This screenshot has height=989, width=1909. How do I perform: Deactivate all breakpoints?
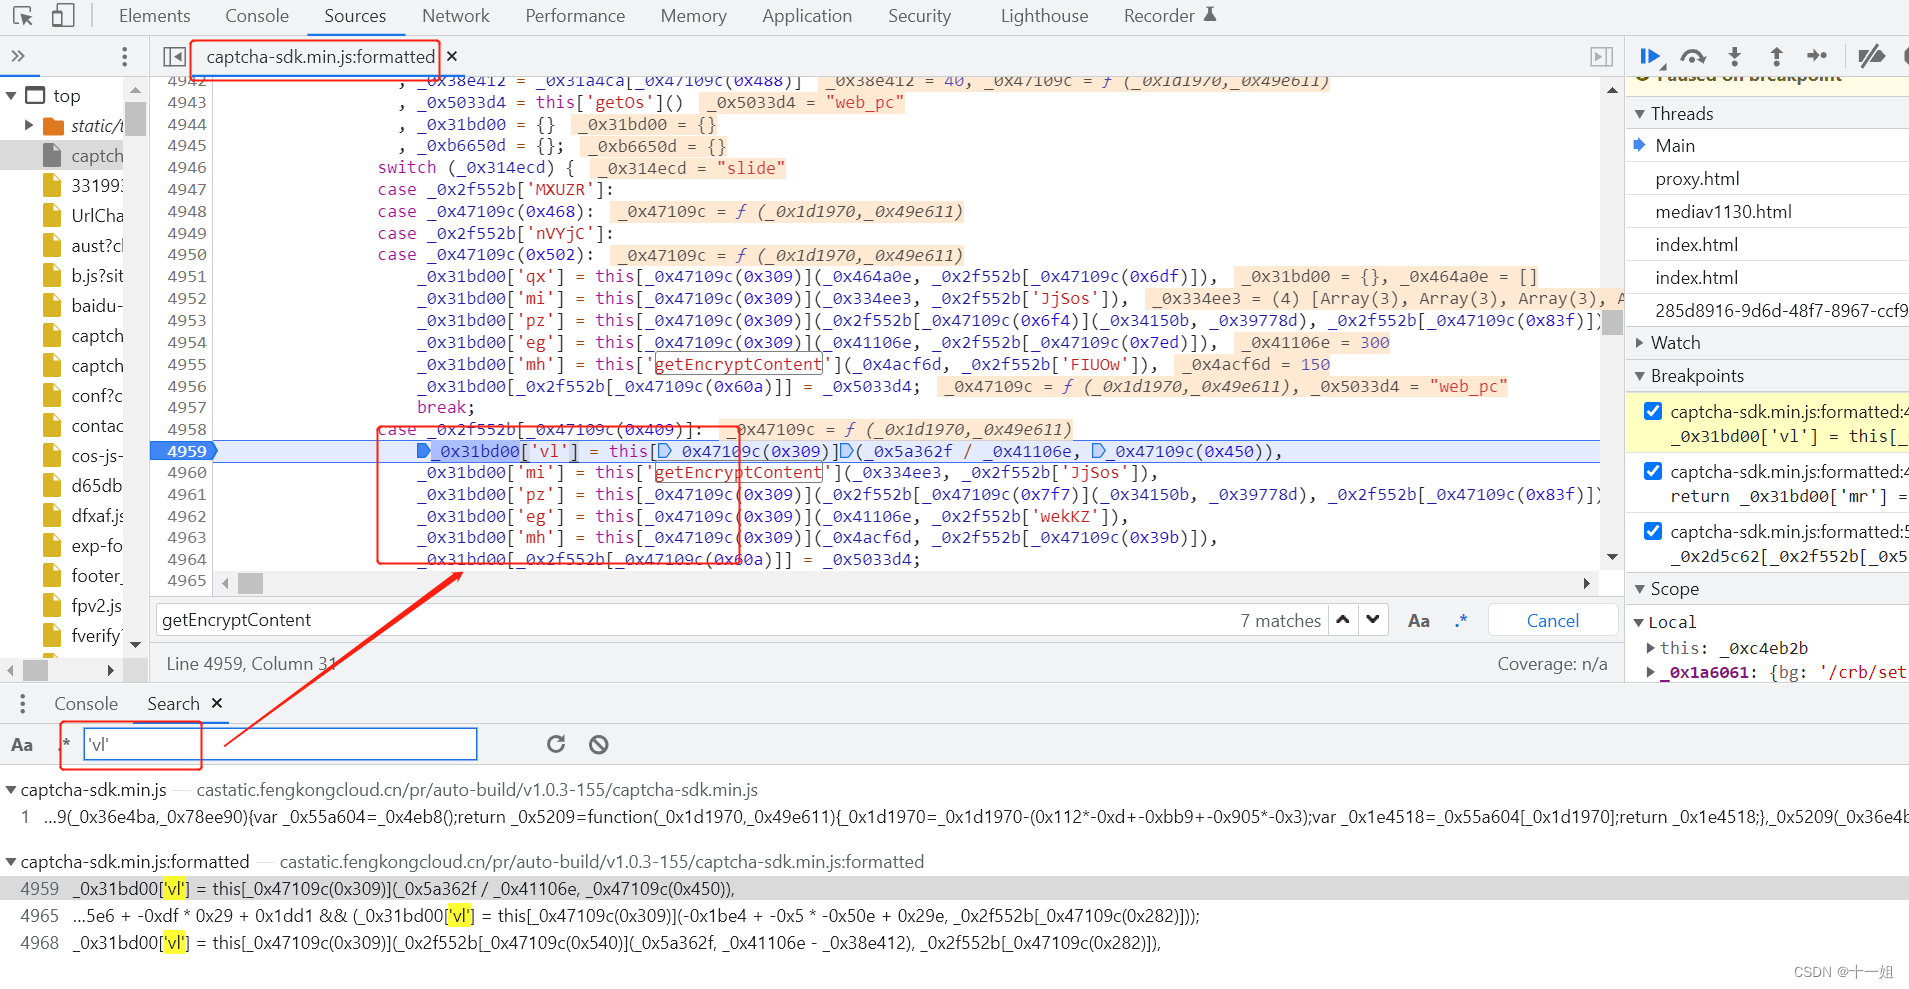[x=1871, y=57]
